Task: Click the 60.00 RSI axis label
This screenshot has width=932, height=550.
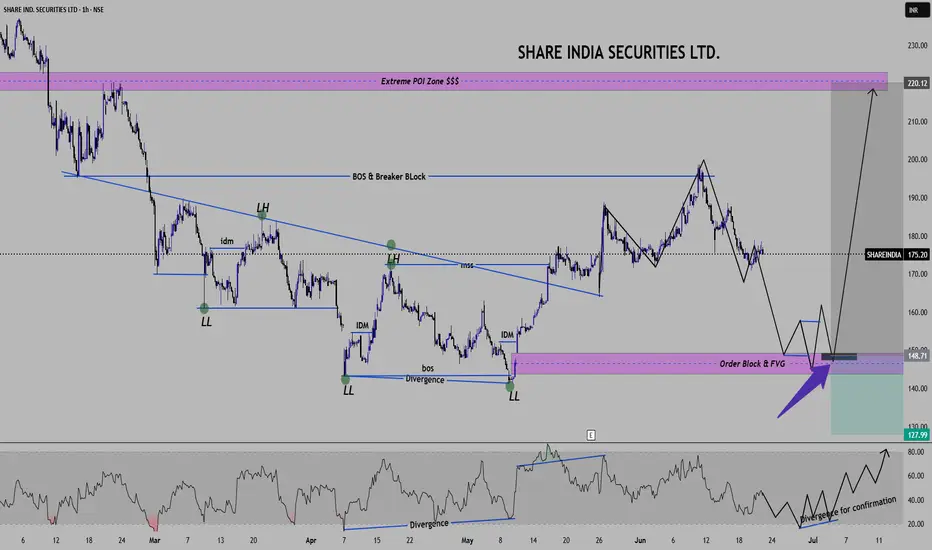Action: pos(916,476)
